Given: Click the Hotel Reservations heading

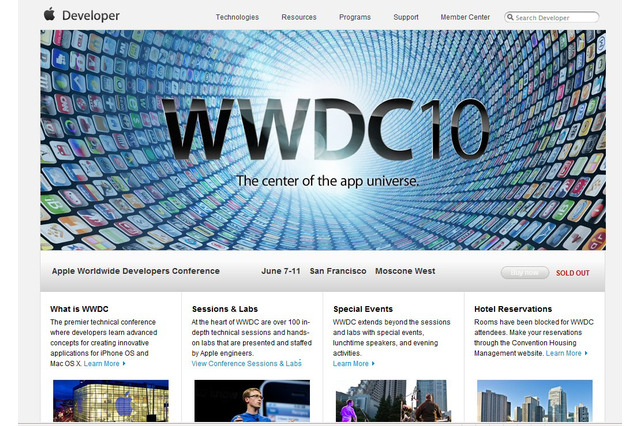Looking at the screenshot, I should coord(513,309).
